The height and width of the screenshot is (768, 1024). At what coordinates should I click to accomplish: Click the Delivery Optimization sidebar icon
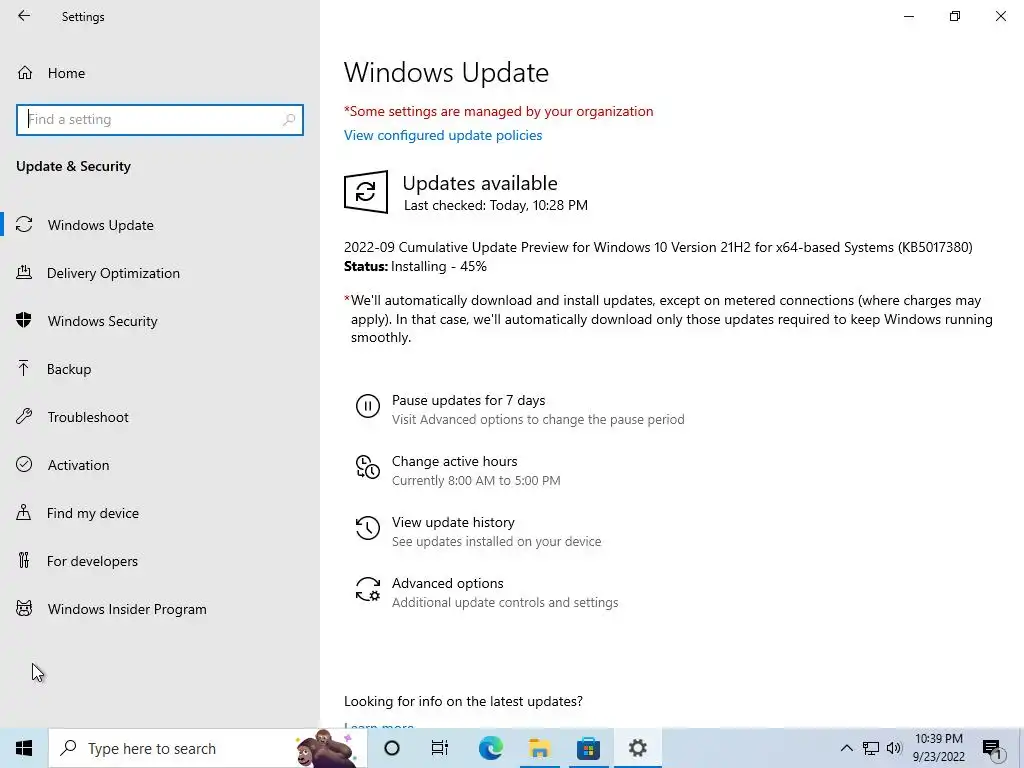[x=24, y=272]
